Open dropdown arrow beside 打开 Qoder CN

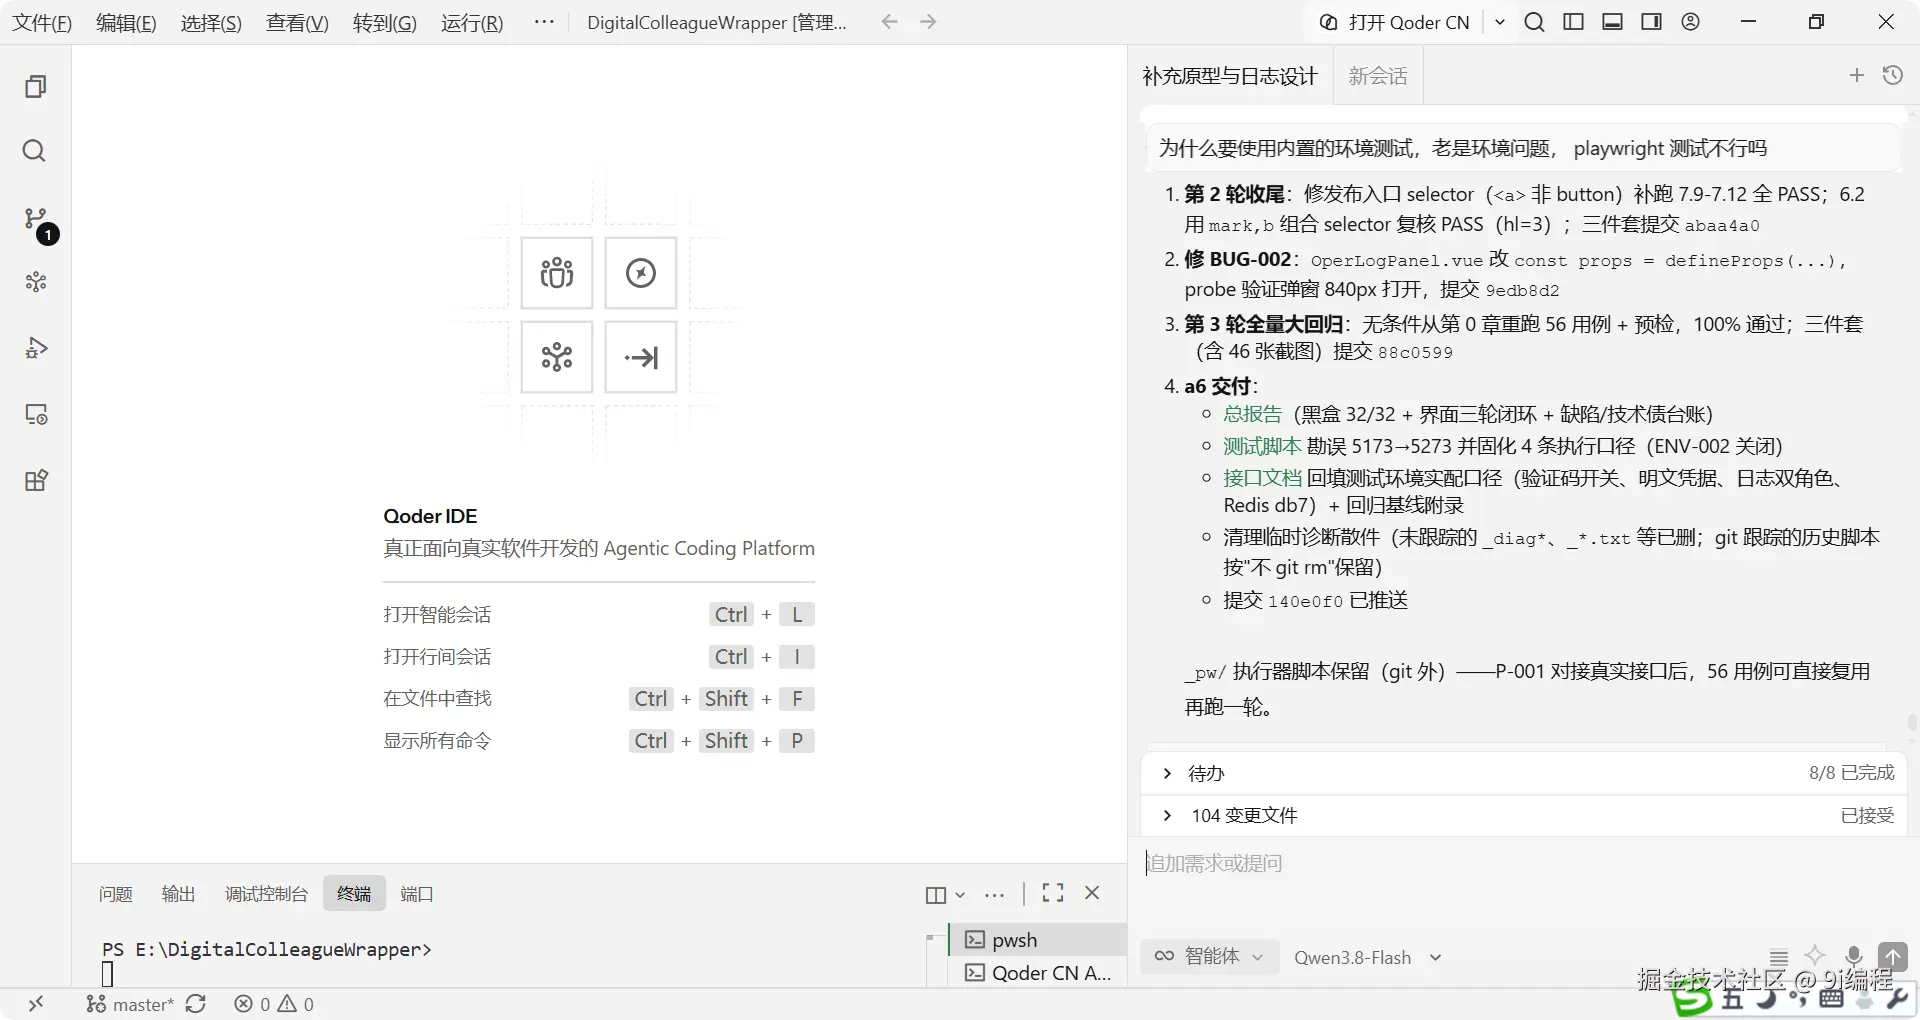(x=1500, y=22)
